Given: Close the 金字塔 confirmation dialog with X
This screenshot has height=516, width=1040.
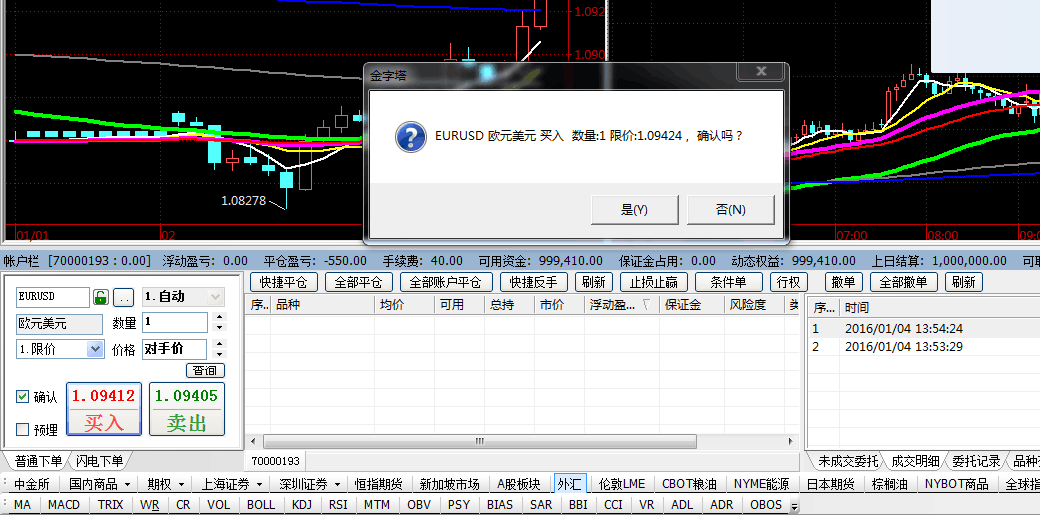Looking at the screenshot, I should click(762, 73).
